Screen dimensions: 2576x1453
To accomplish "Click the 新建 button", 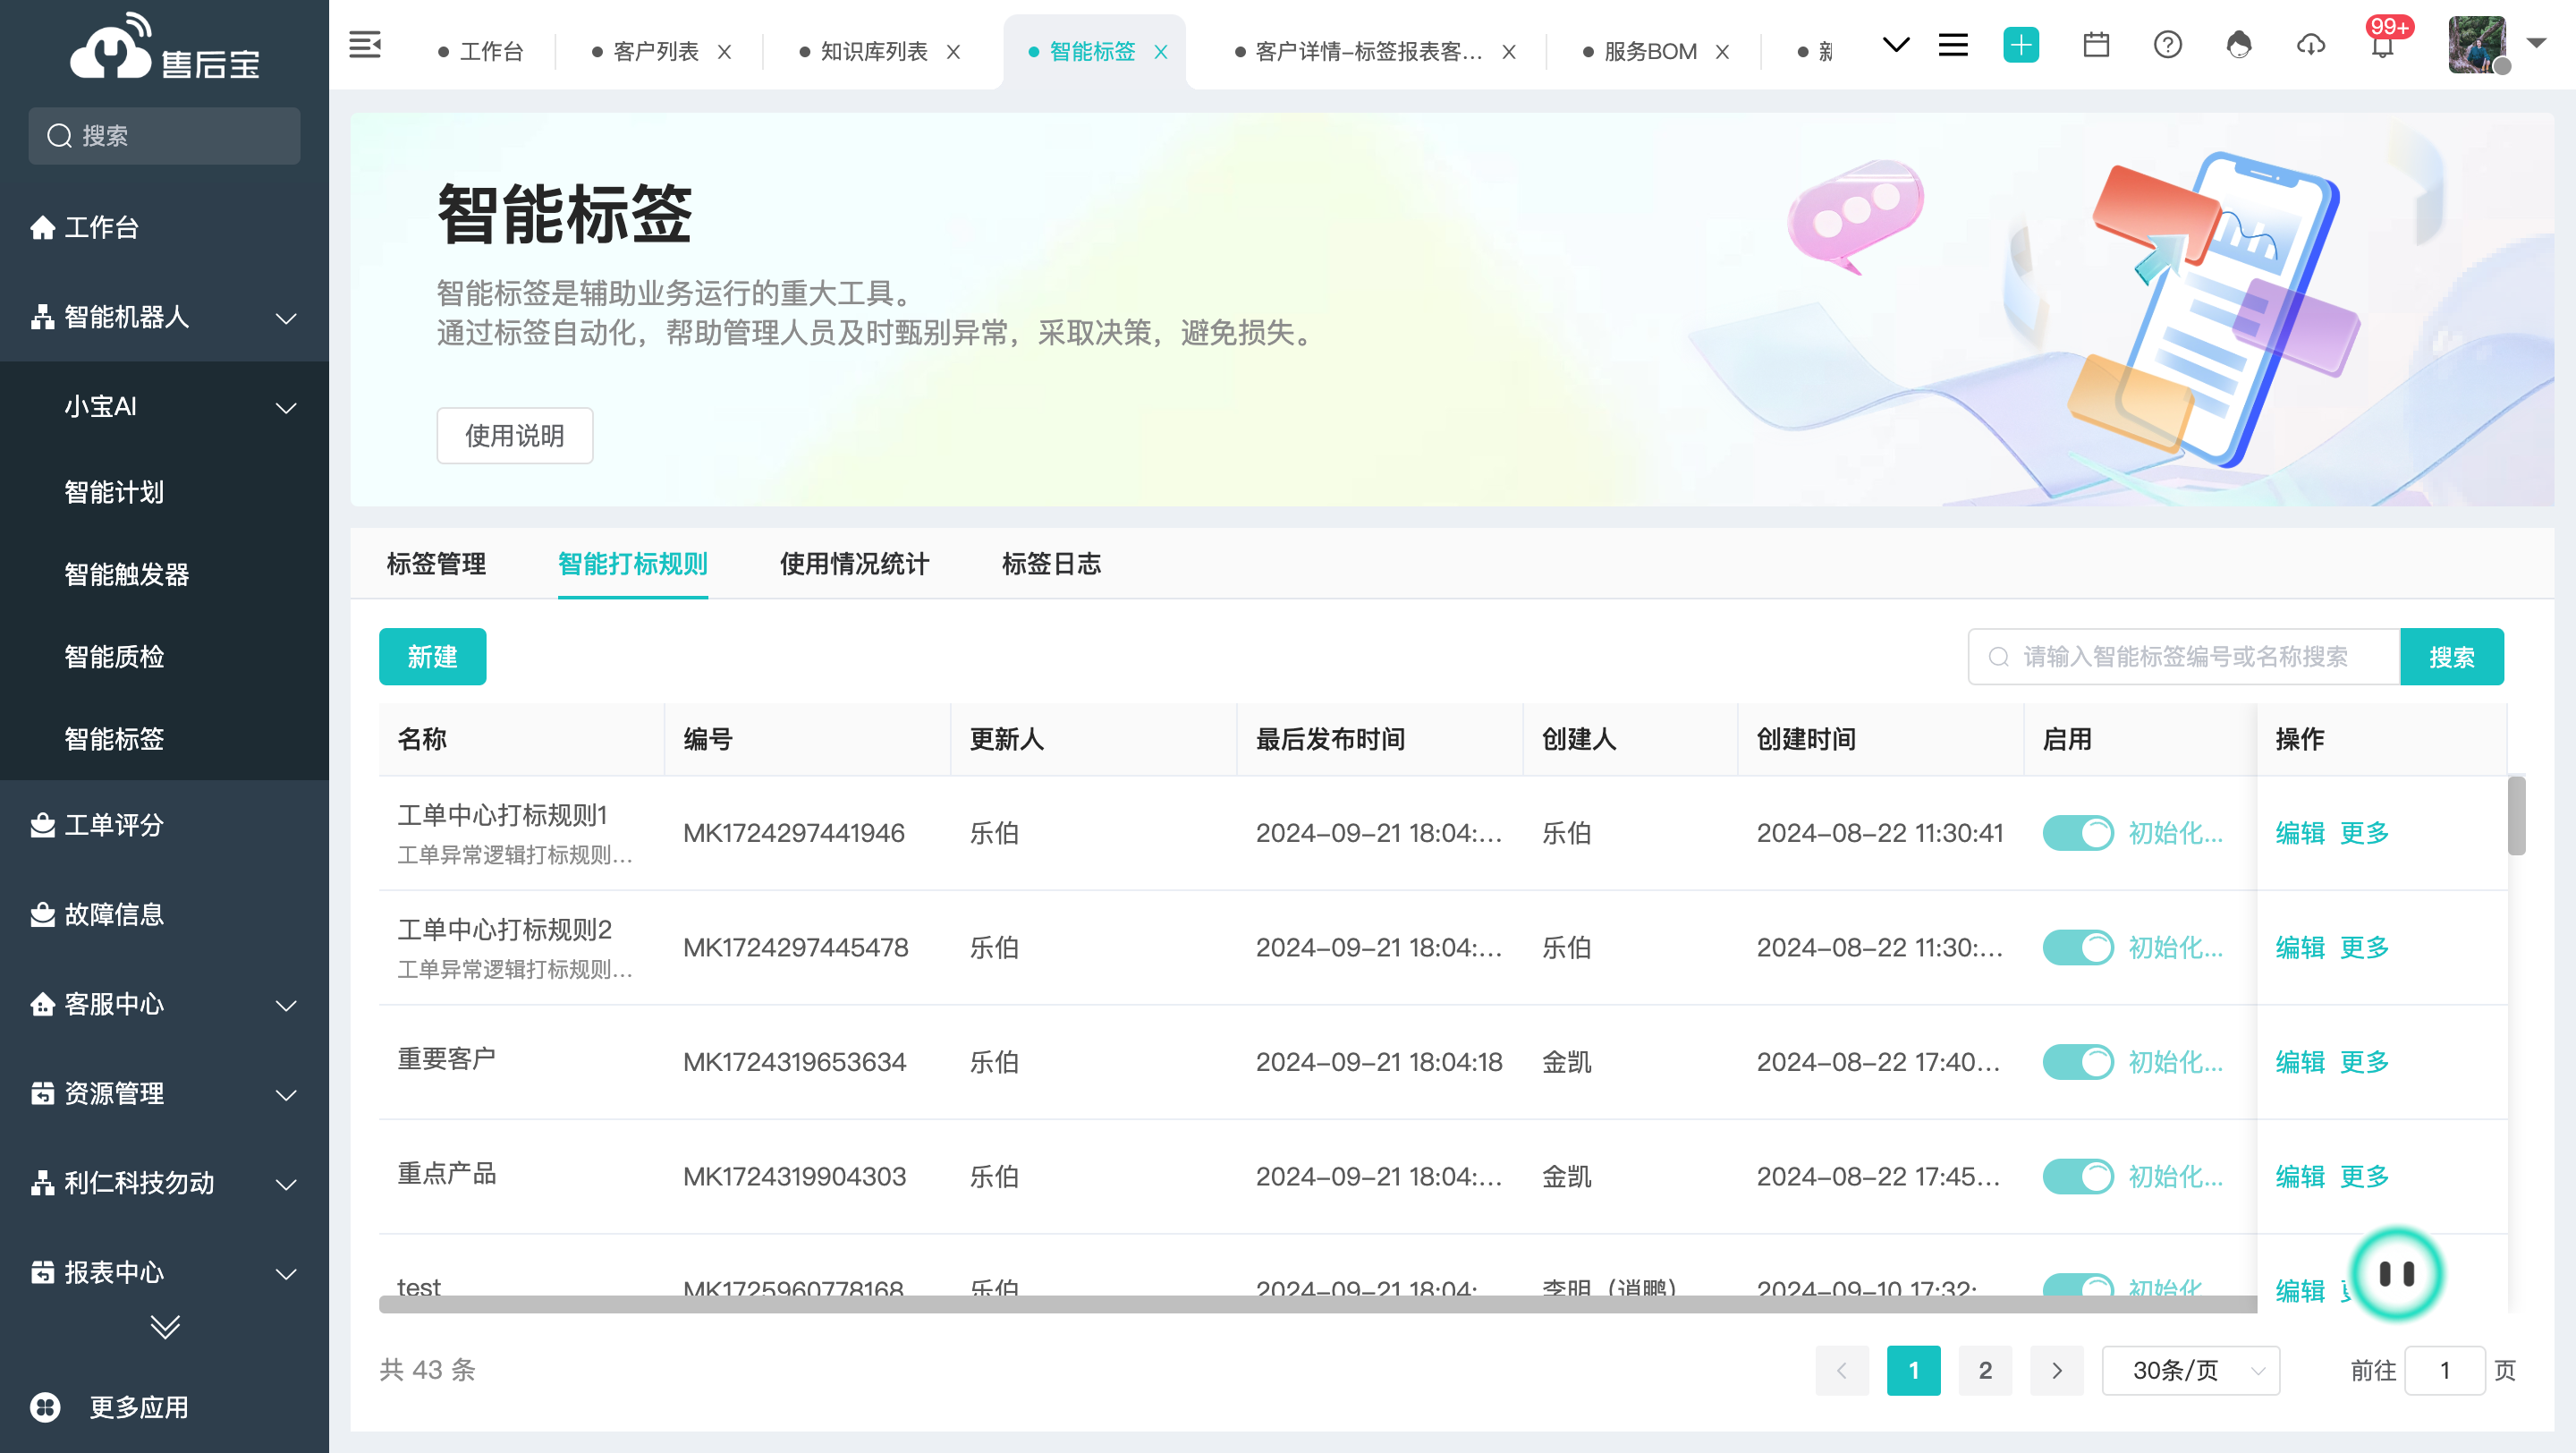I will point(433,656).
